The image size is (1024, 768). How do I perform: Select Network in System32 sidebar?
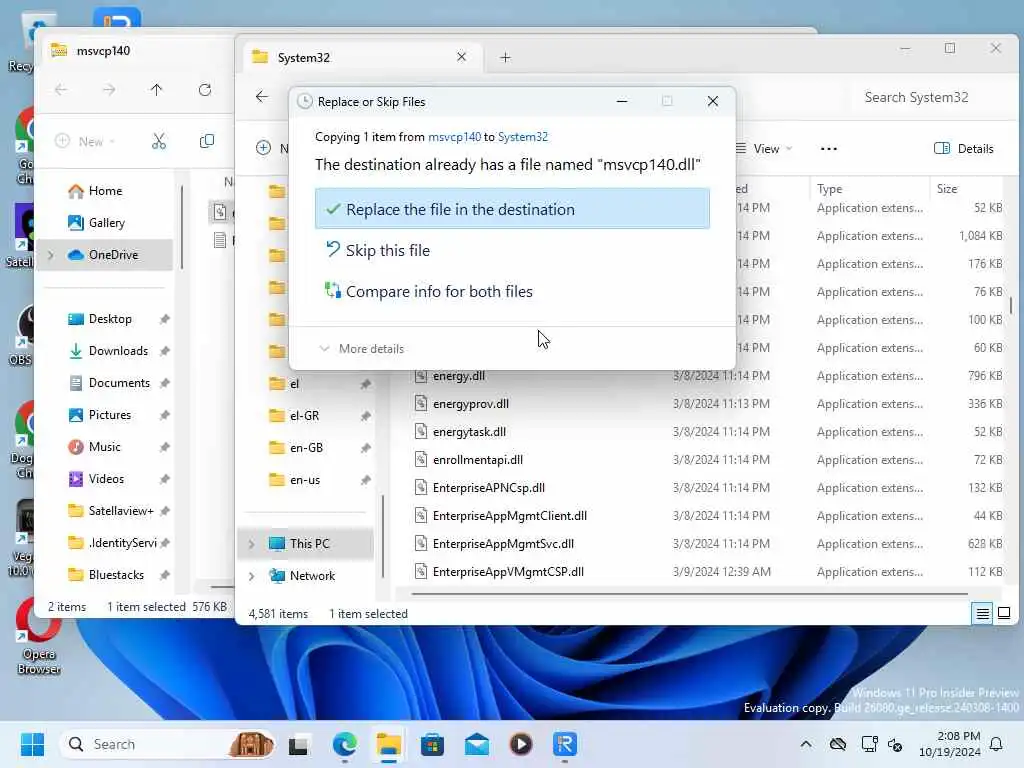312,576
